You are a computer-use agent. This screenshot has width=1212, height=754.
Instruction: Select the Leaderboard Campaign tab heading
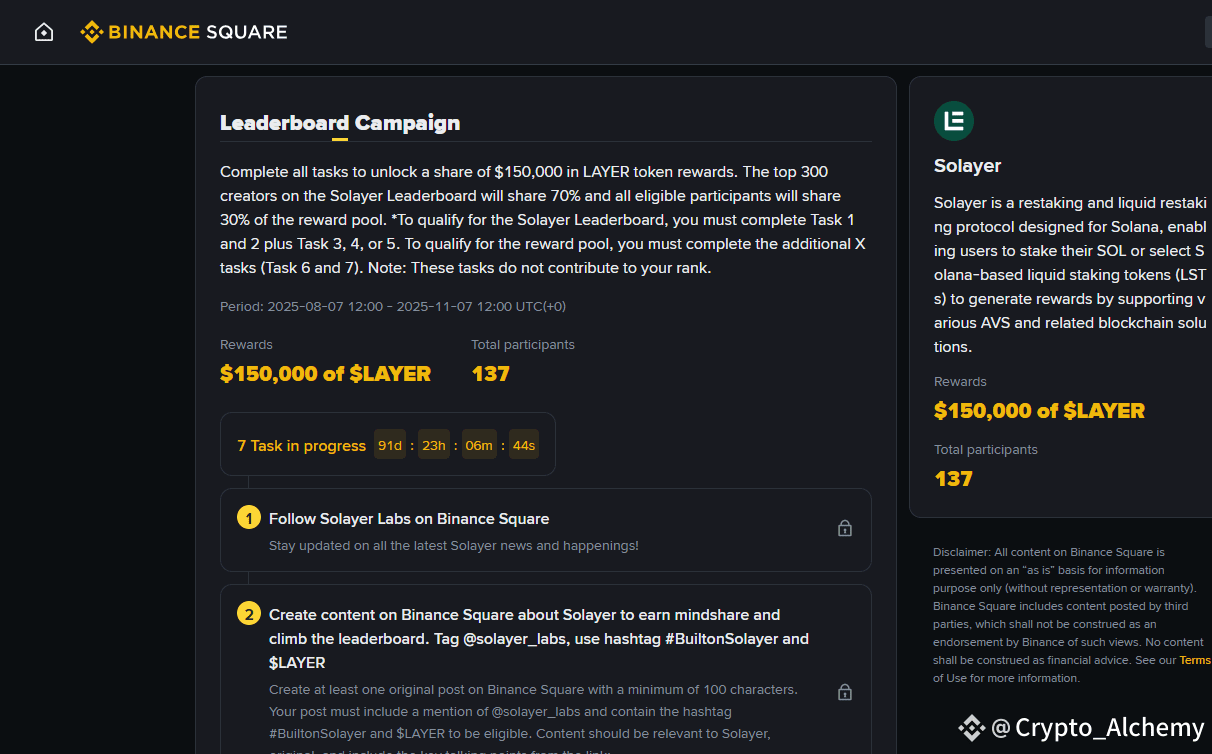click(340, 123)
